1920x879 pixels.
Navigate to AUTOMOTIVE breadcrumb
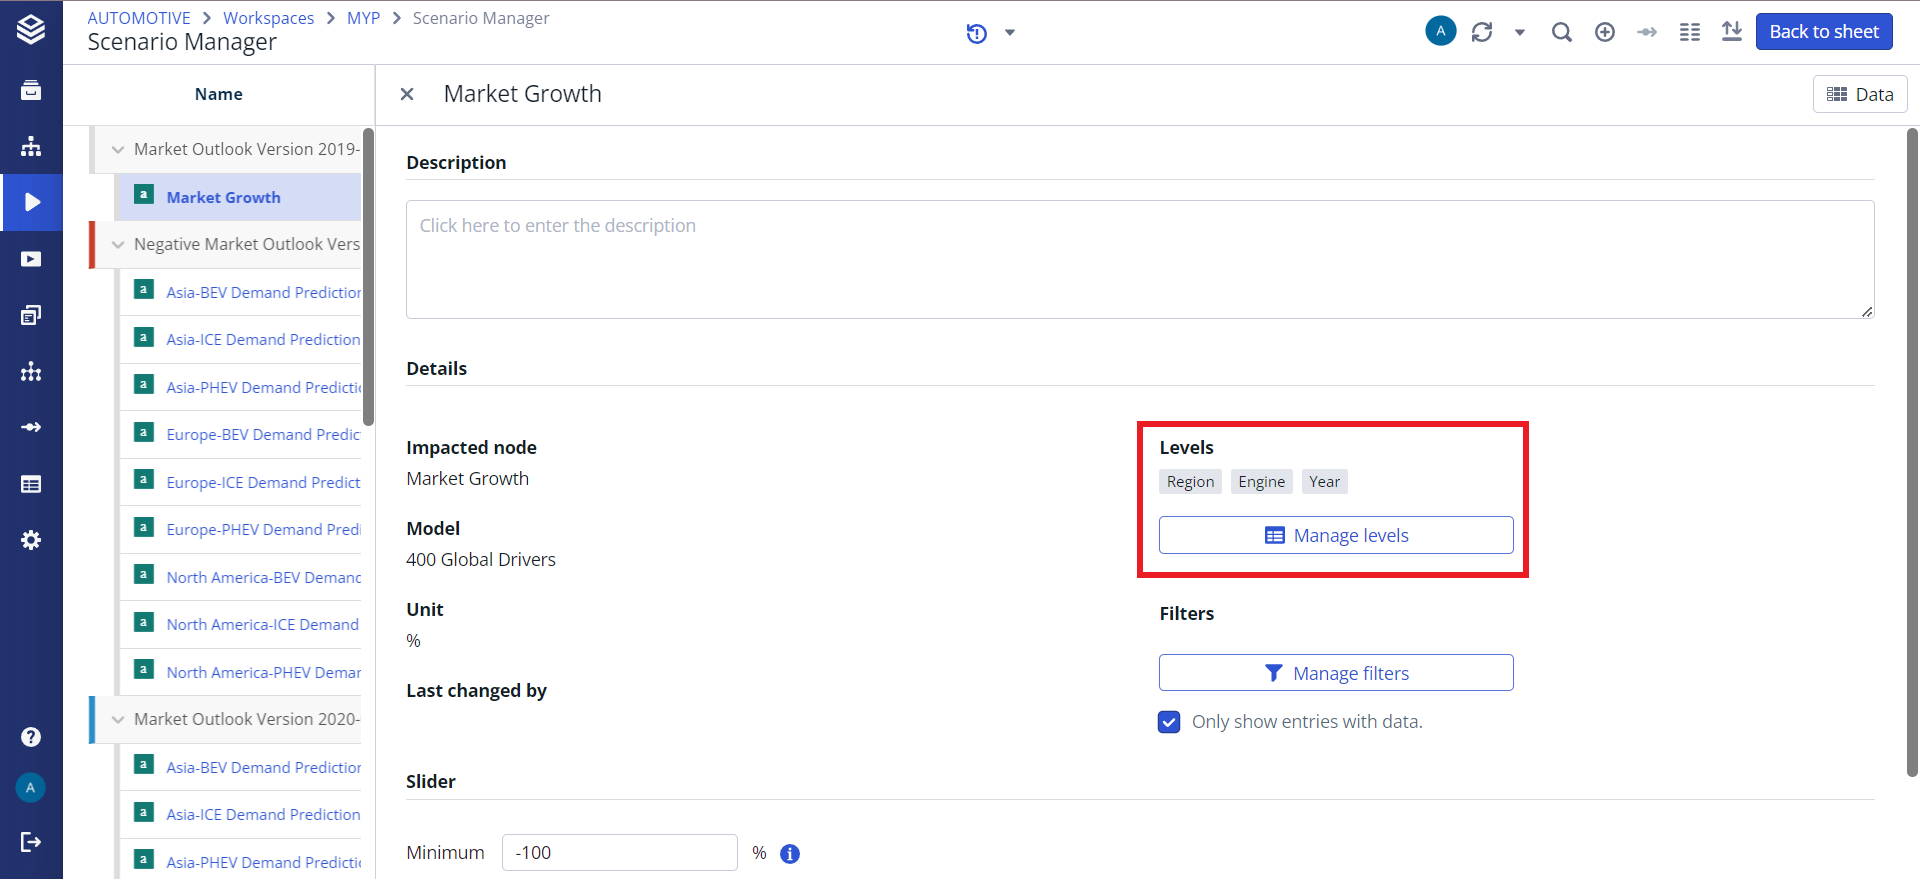[138, 18]
